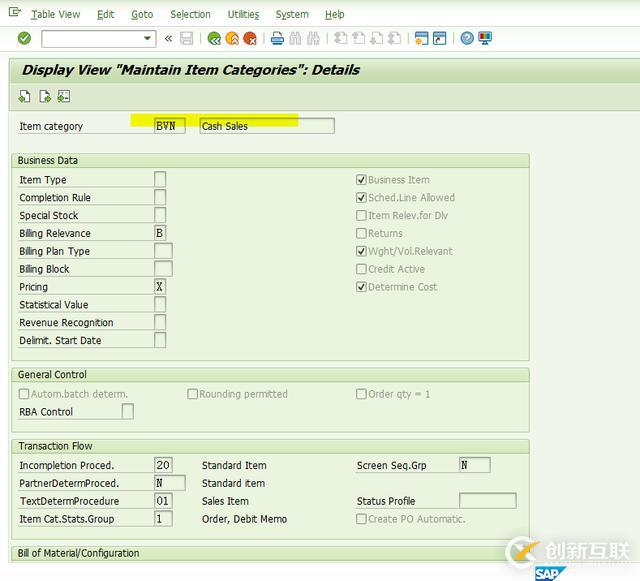
Task: Click the Item Type field
Action: pyautogui.click(x=160, y=179)
